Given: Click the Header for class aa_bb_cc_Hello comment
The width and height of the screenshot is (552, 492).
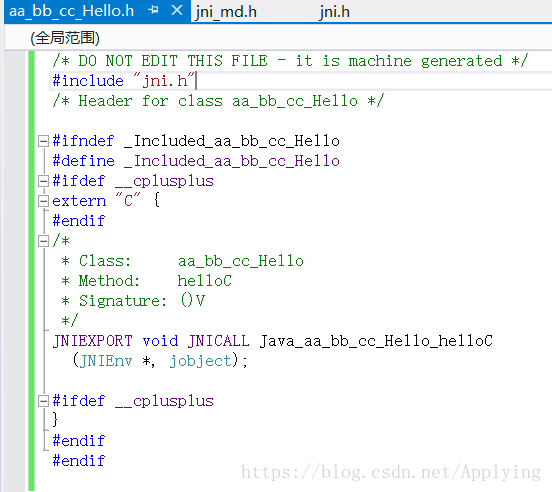Looking at the screenshot, I should coord(218,101).
